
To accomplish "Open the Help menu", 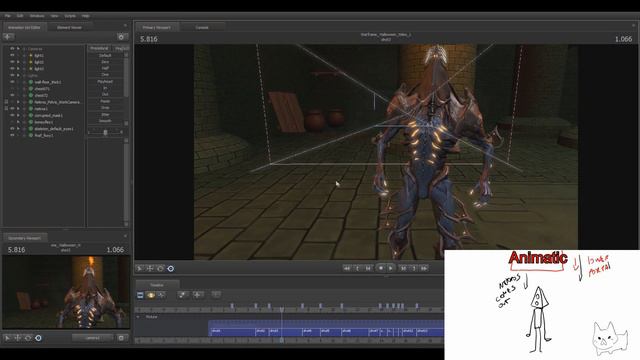I will pyautogui.click(x=85, y=16).
